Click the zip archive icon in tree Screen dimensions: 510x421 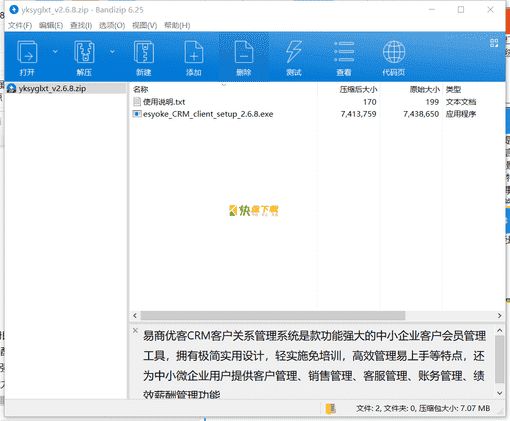point(12,88)
